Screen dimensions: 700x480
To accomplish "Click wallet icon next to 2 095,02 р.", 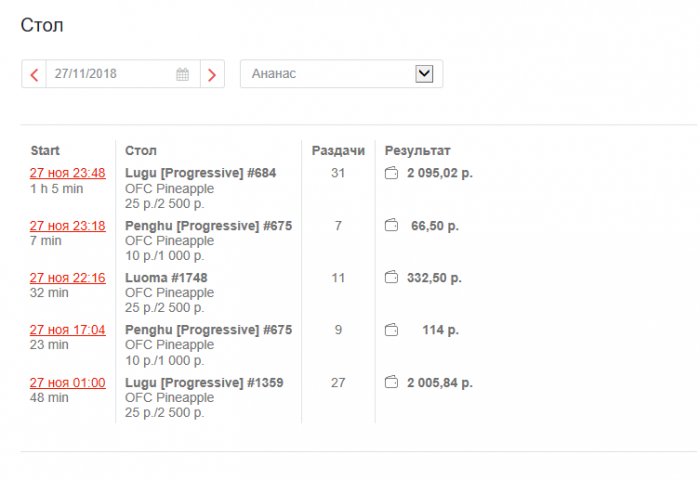I will click(x=392, y=174).
